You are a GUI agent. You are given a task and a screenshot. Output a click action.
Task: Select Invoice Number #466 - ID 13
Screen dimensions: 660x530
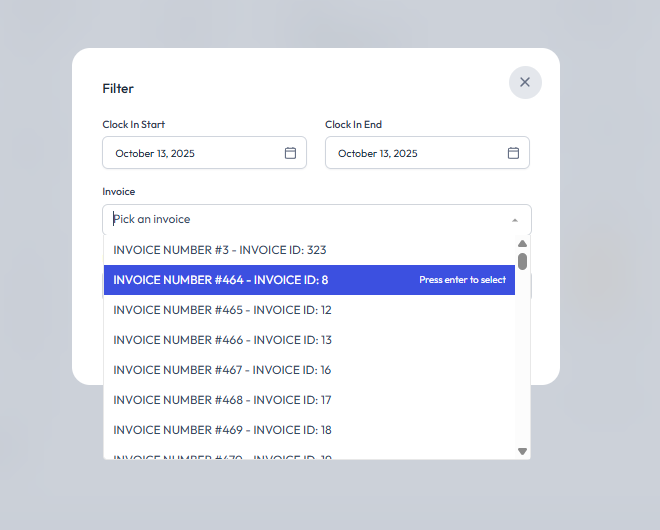(x=222, y=340)
